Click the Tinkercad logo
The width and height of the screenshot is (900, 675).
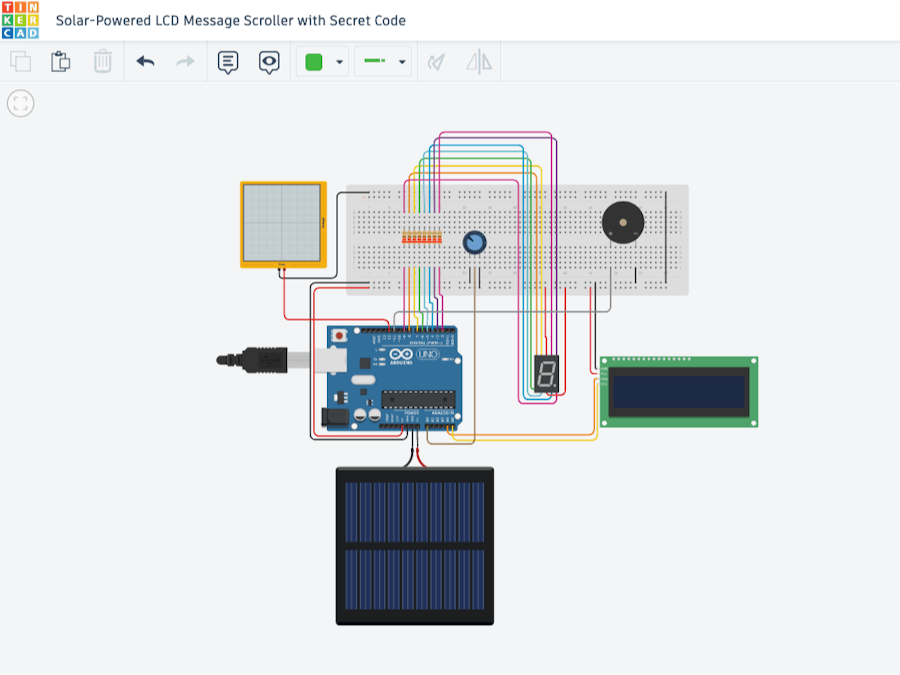[20, 20]
